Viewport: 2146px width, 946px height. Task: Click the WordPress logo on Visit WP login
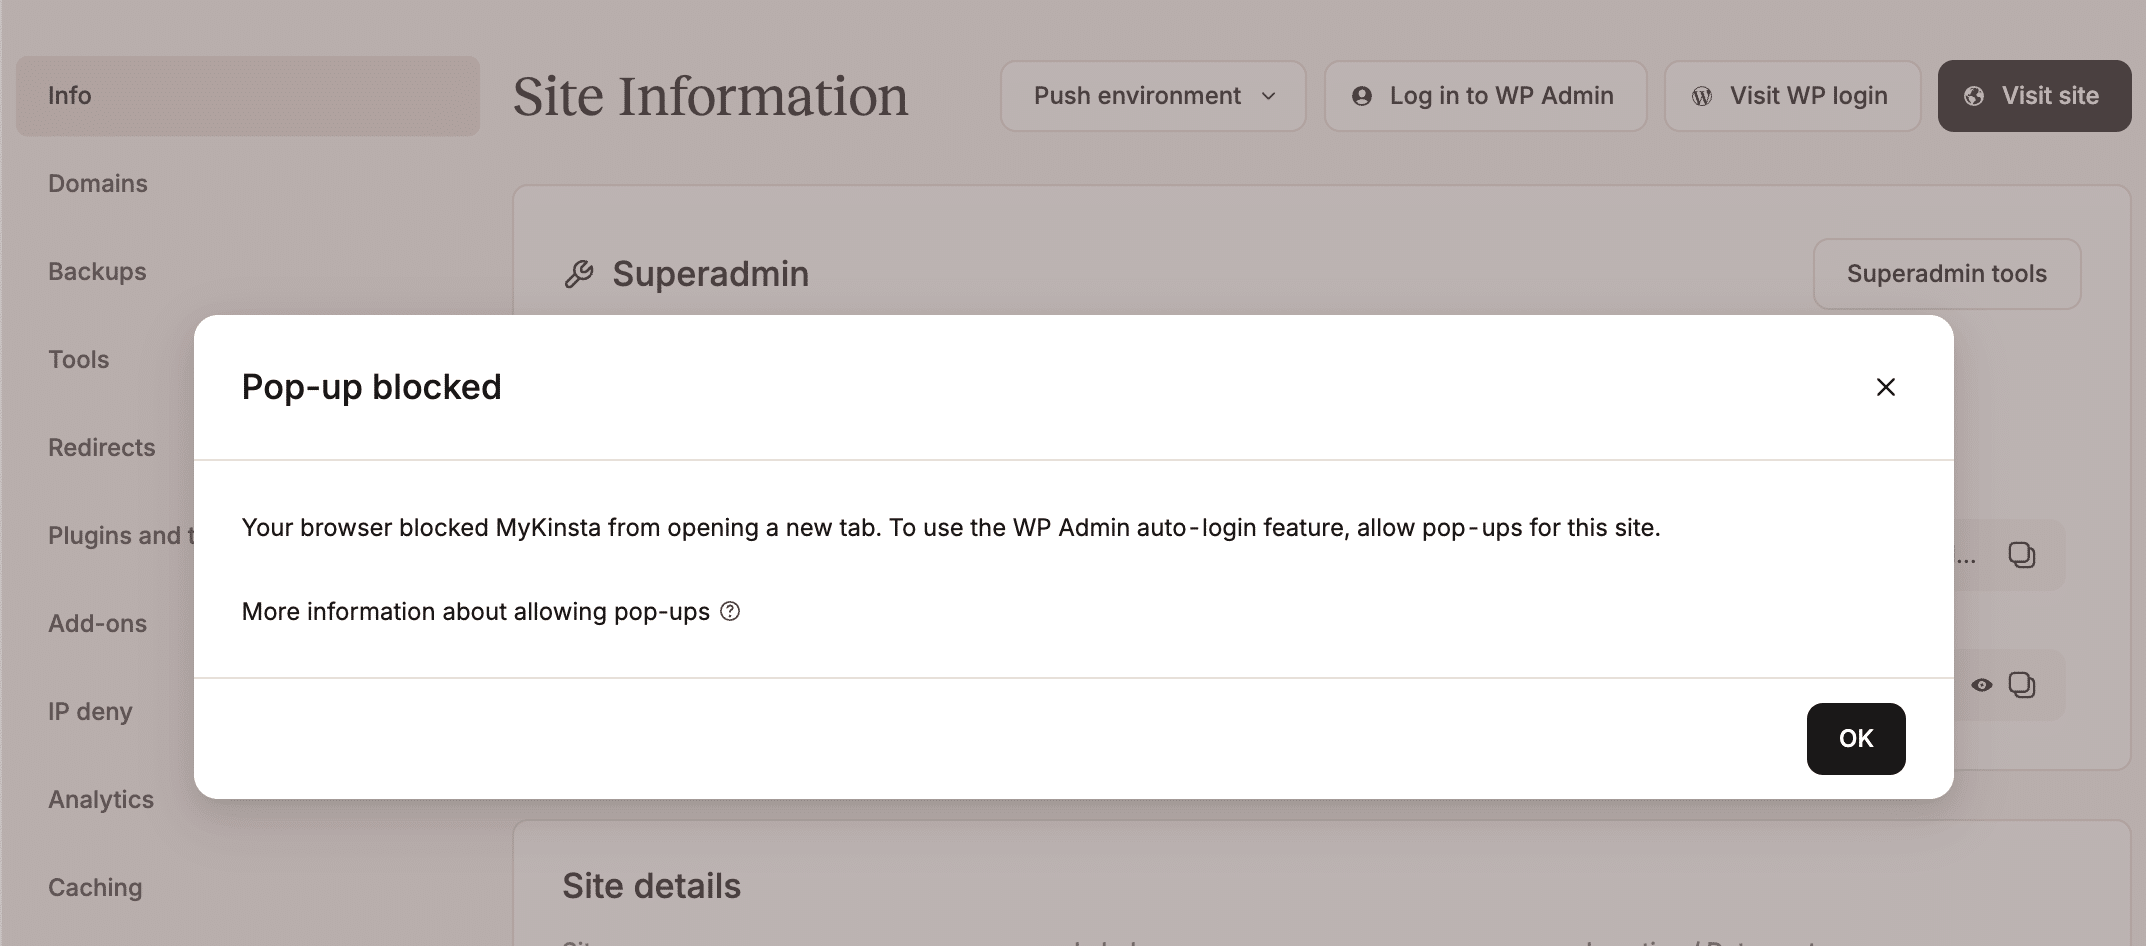(x=1702, y=96)
